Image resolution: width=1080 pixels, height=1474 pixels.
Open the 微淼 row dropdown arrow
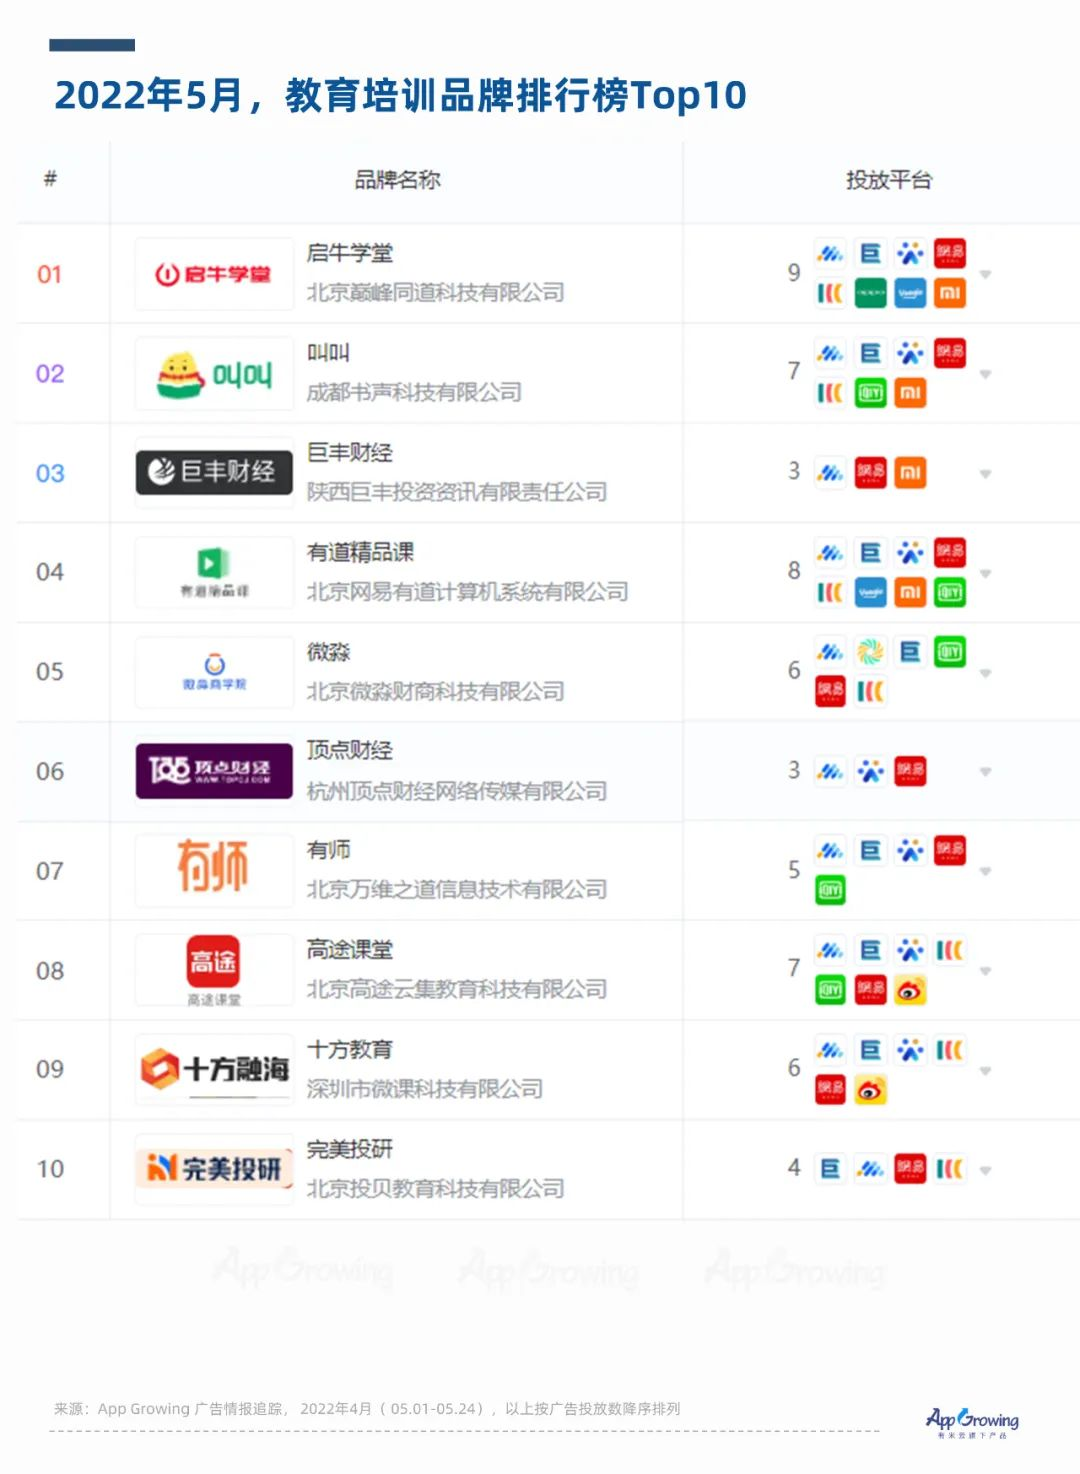(985, 673)
